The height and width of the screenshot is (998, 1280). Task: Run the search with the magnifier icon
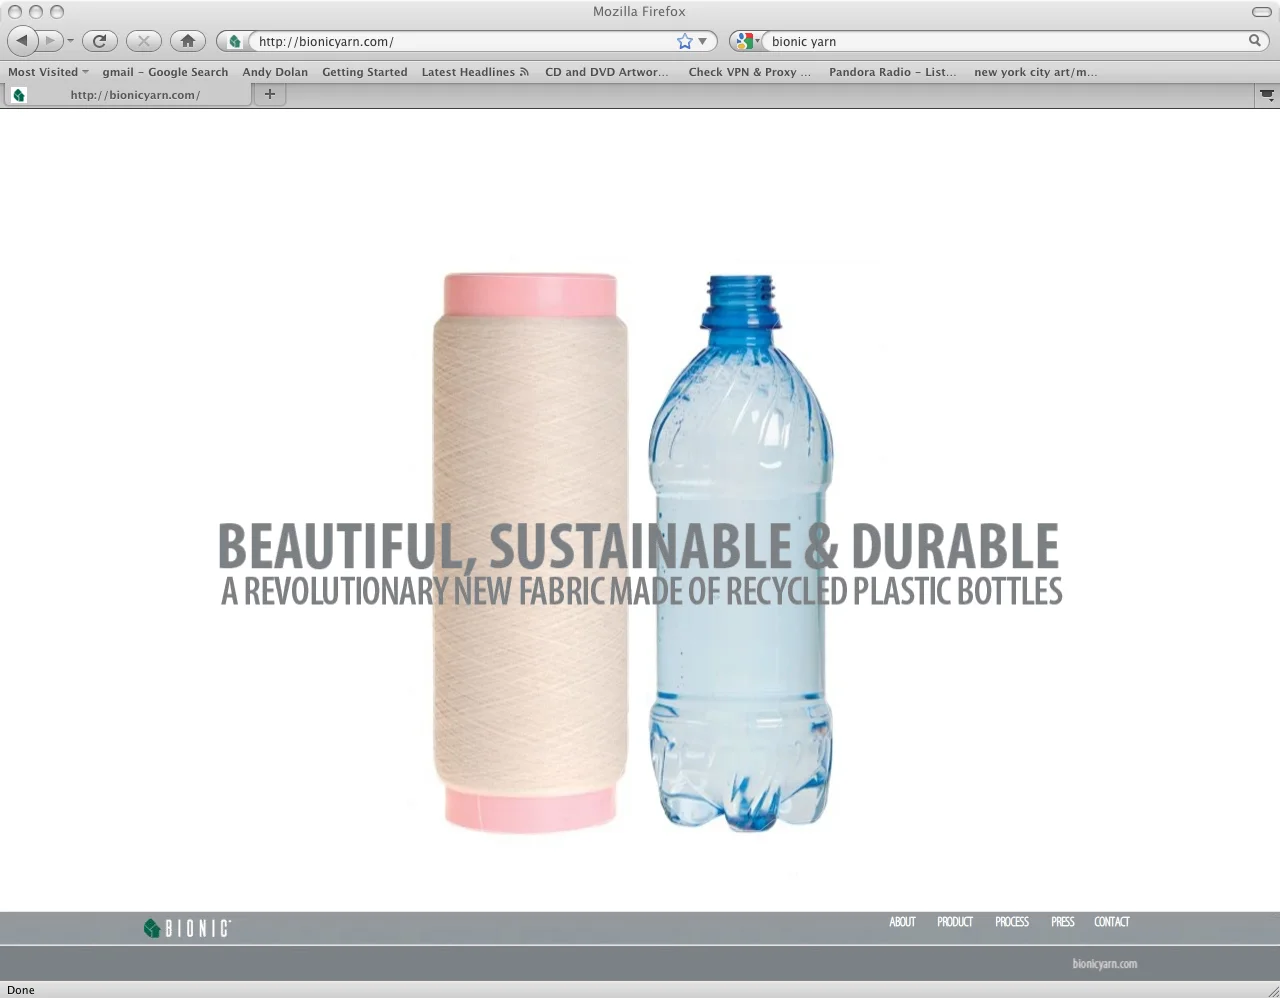coord(1255,41)
